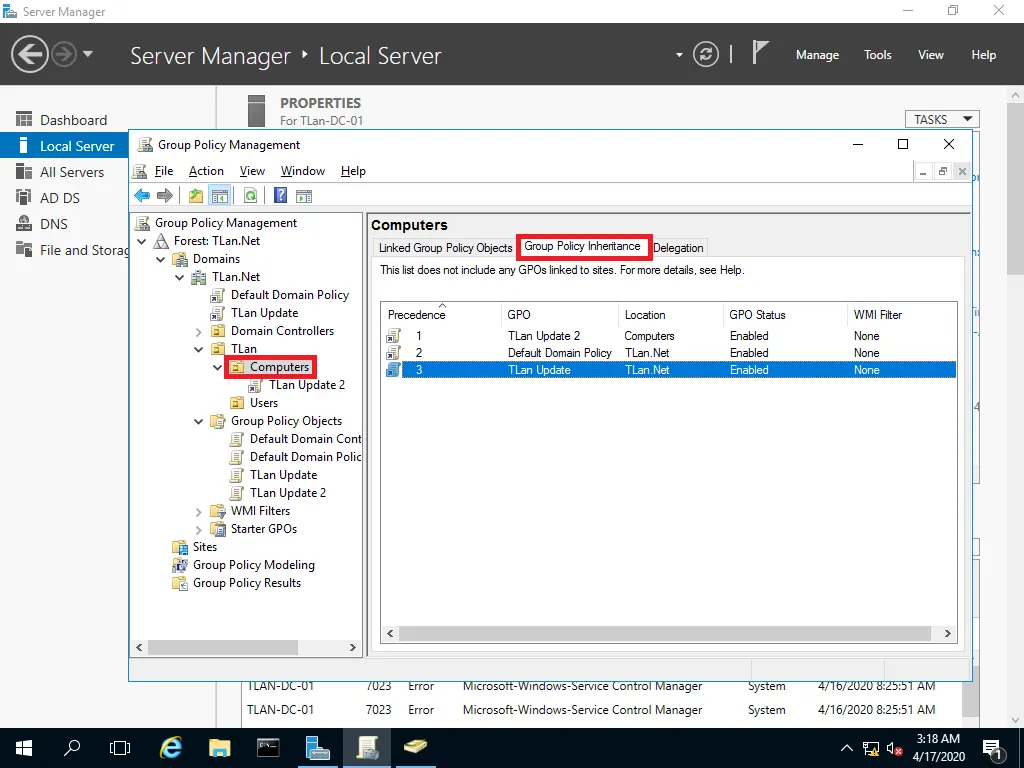The height and width of the screenshot is (768, 1024).
Task: Toggle Show/Hide Console Tree toolbar icon
Action: pyautogui.click(x=219, y=196)
